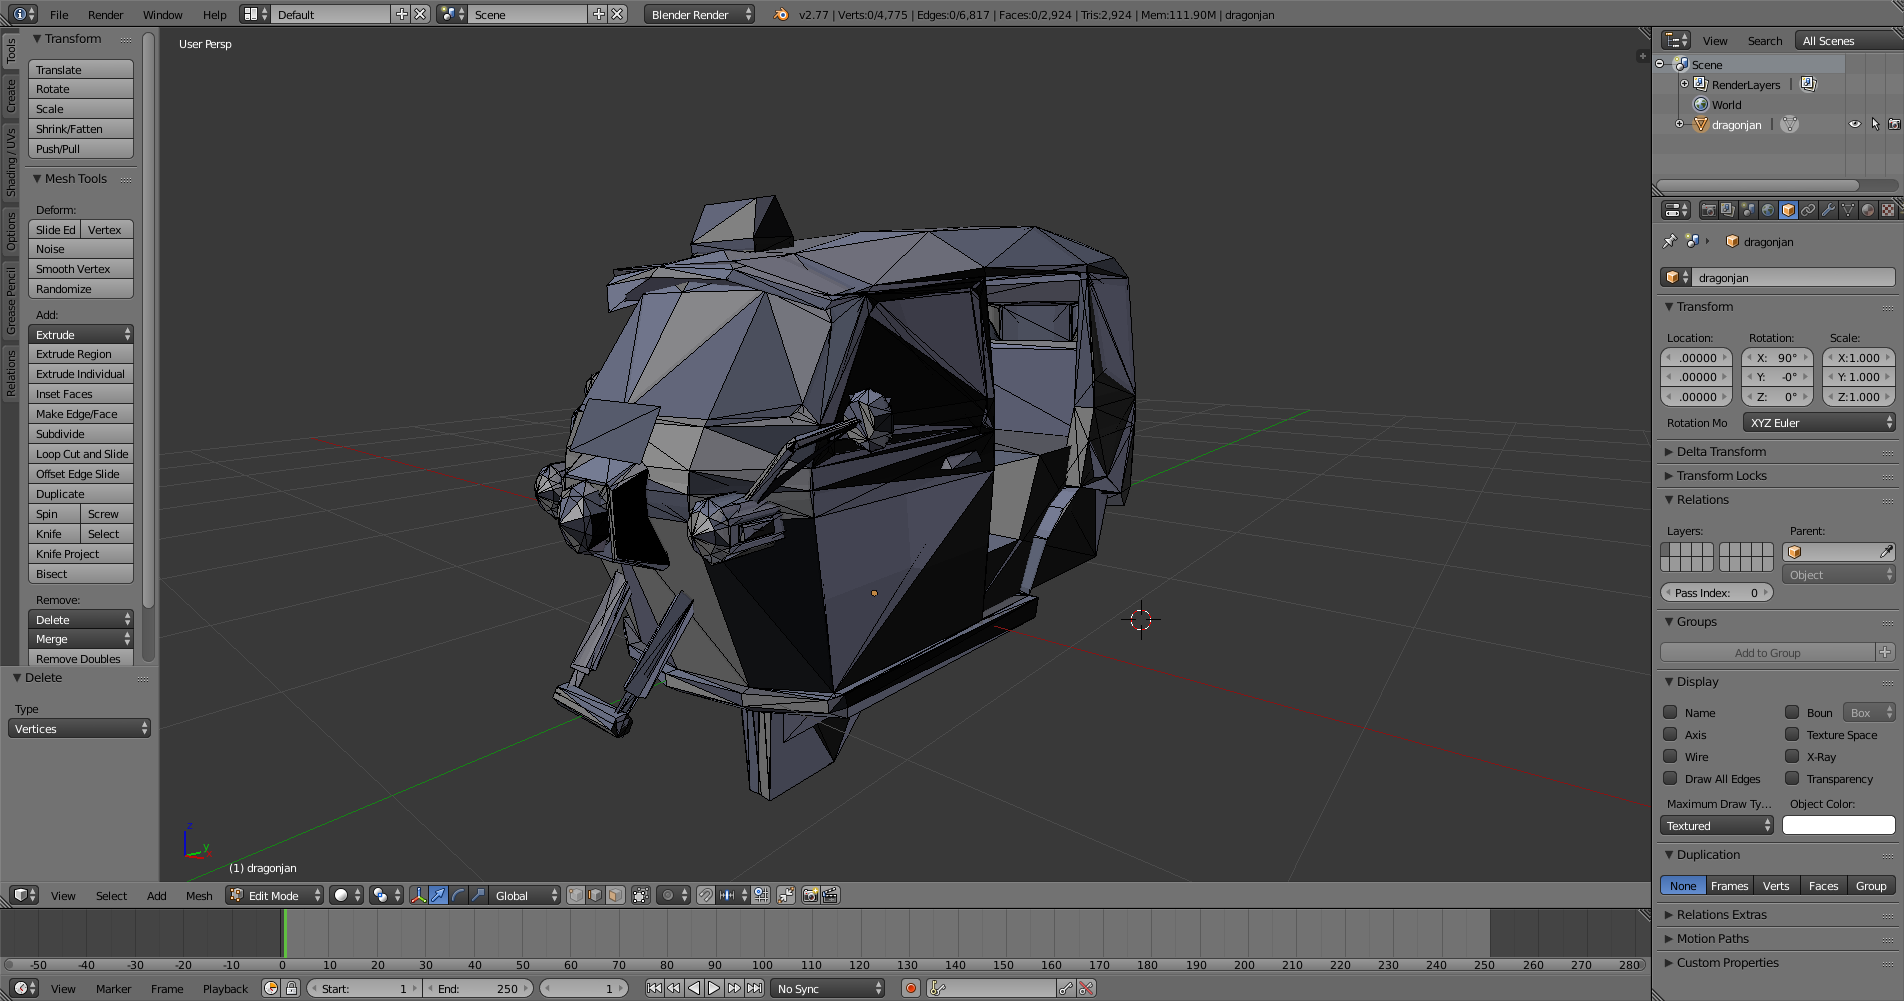Viewport: 1904px width, 1001px height.
Task: Click the record auto-keyframe red button
Action: coord(910,988)
